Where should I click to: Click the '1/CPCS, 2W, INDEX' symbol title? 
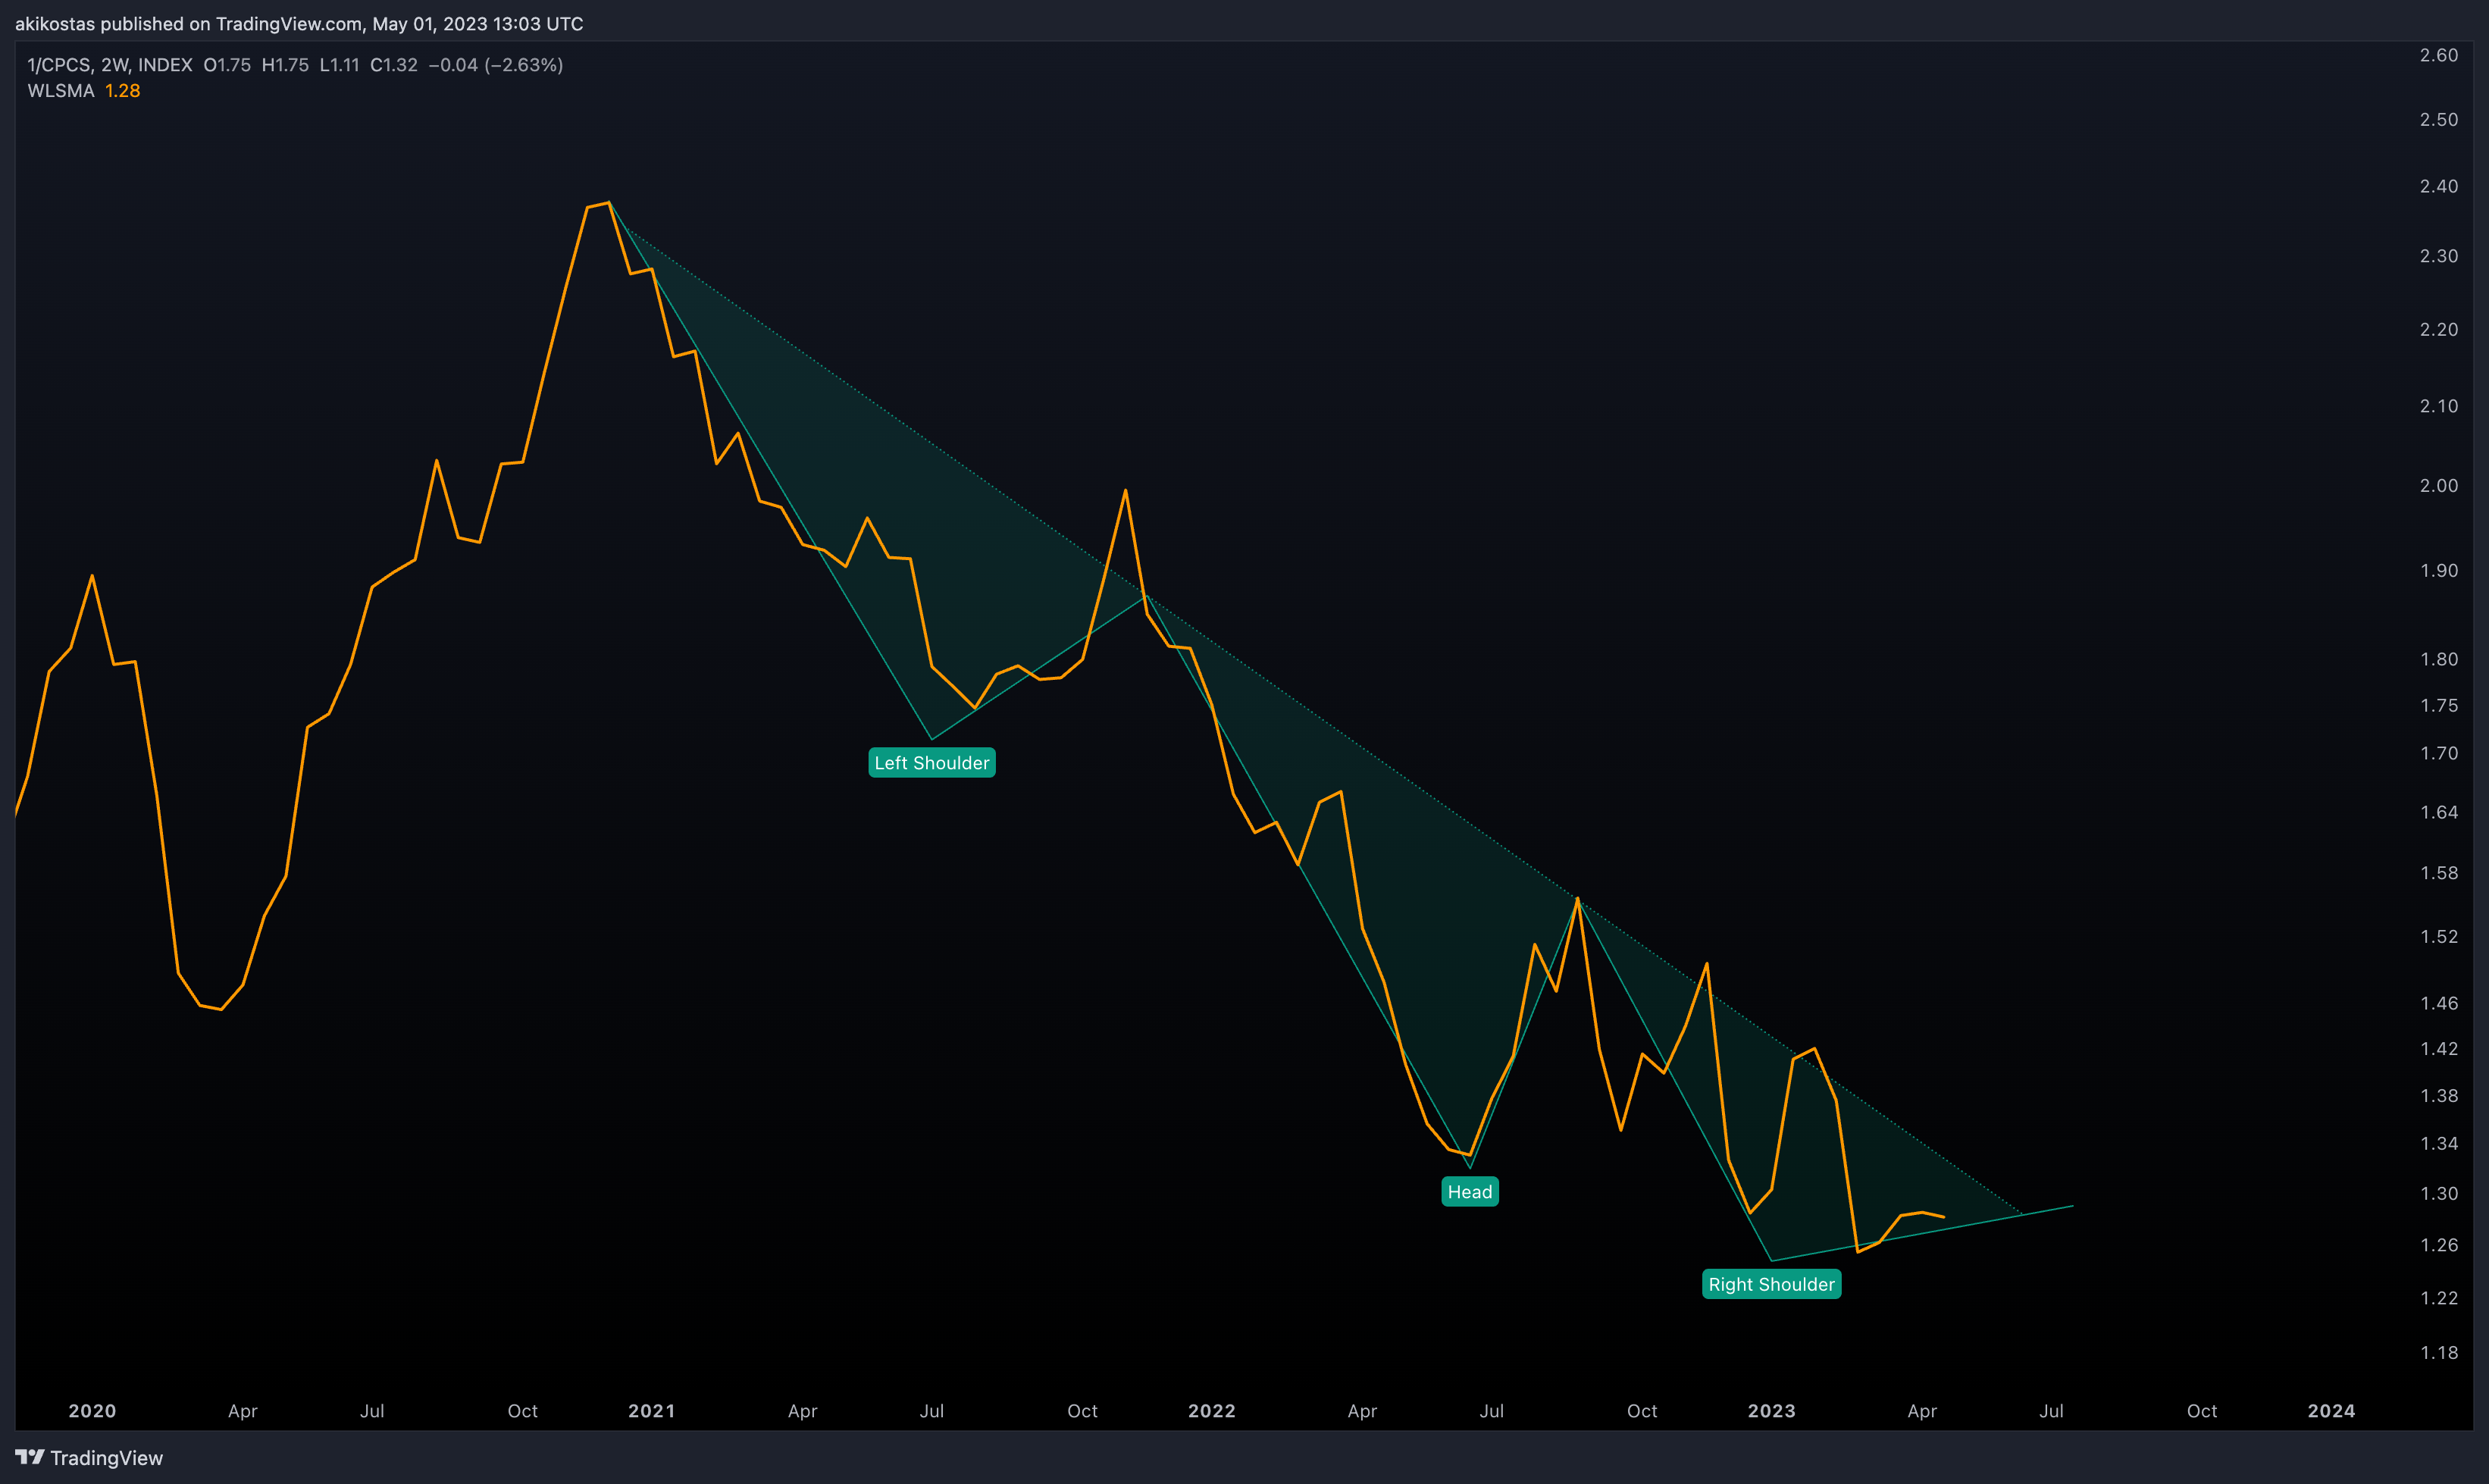(110, 65)
